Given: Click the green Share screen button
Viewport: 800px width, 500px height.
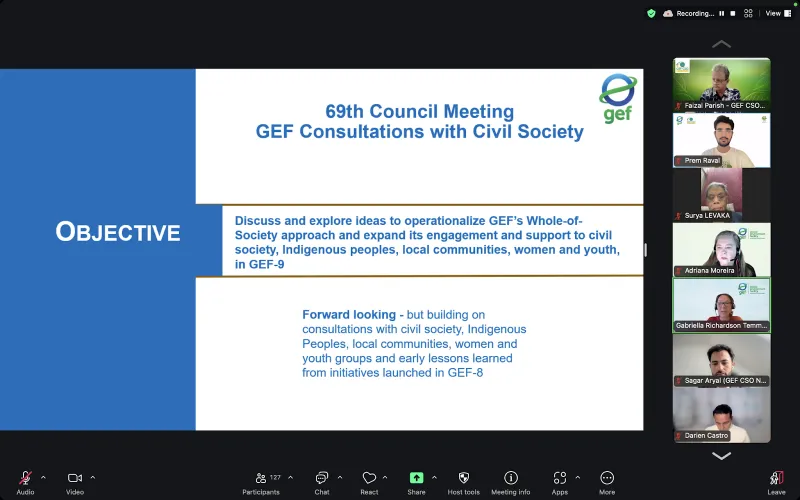Looking at the screenshot, I should (x=416, y=478).
